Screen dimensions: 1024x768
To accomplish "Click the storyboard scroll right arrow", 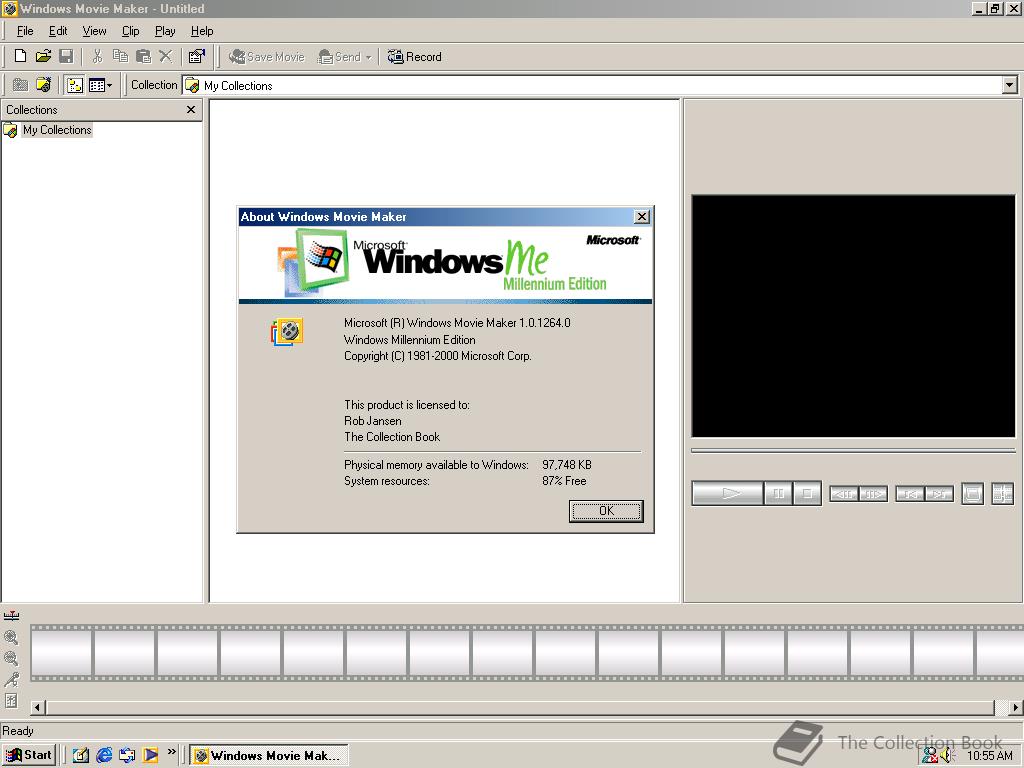I will pyautogui.click(x=1016, y=707).
